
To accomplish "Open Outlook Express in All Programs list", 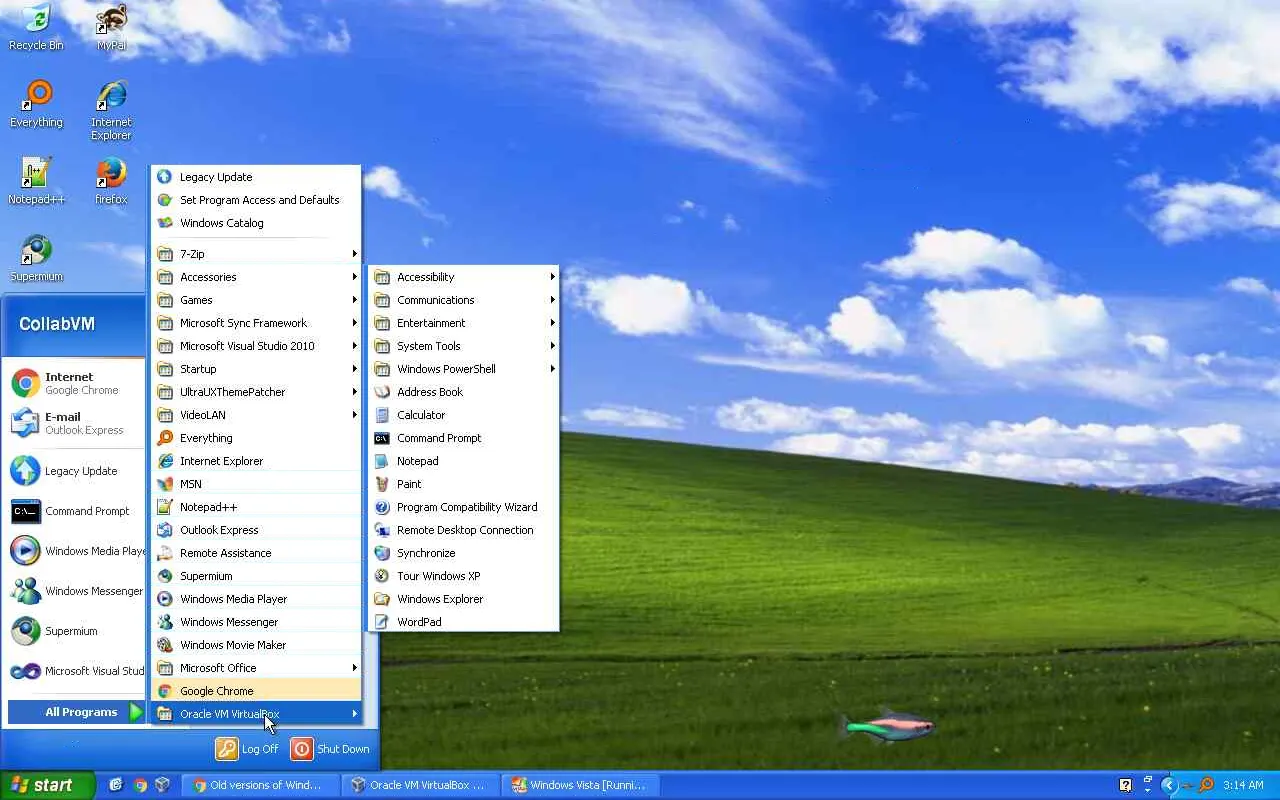I will tap(256, 530).
